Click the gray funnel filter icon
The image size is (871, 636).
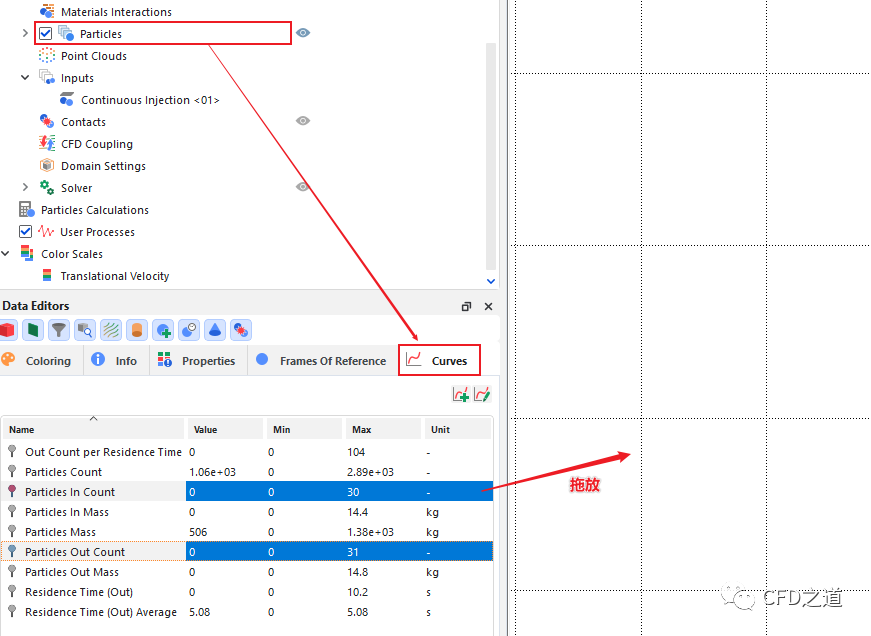pyautogui.click(x=59, y=330)
